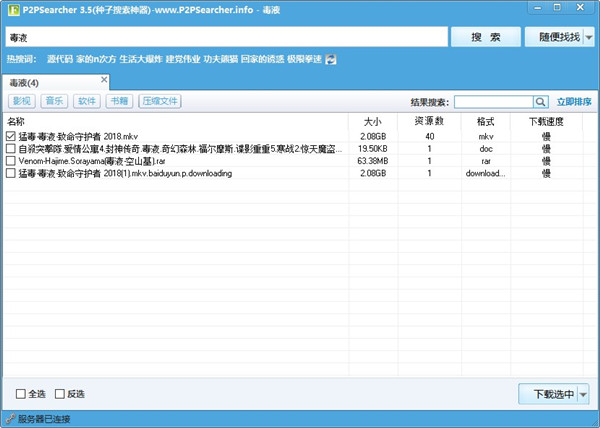Viewport: 600px width, 428px height.
Task: Click hot word 回家的诱惑
Action: point(262,59)
